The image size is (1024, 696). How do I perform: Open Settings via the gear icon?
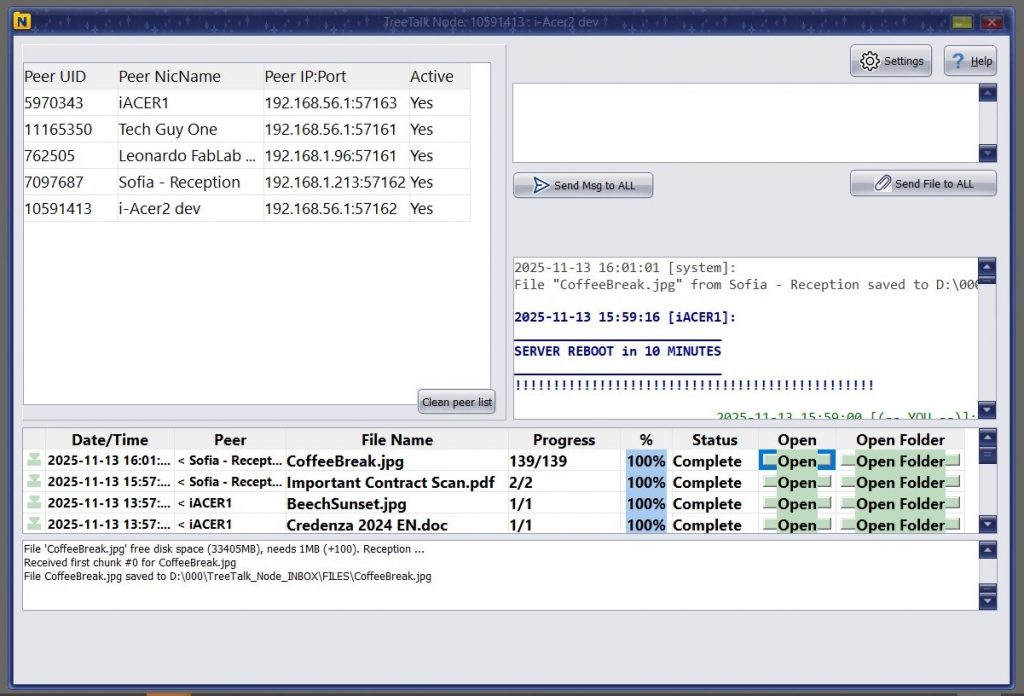pos(868,60)
